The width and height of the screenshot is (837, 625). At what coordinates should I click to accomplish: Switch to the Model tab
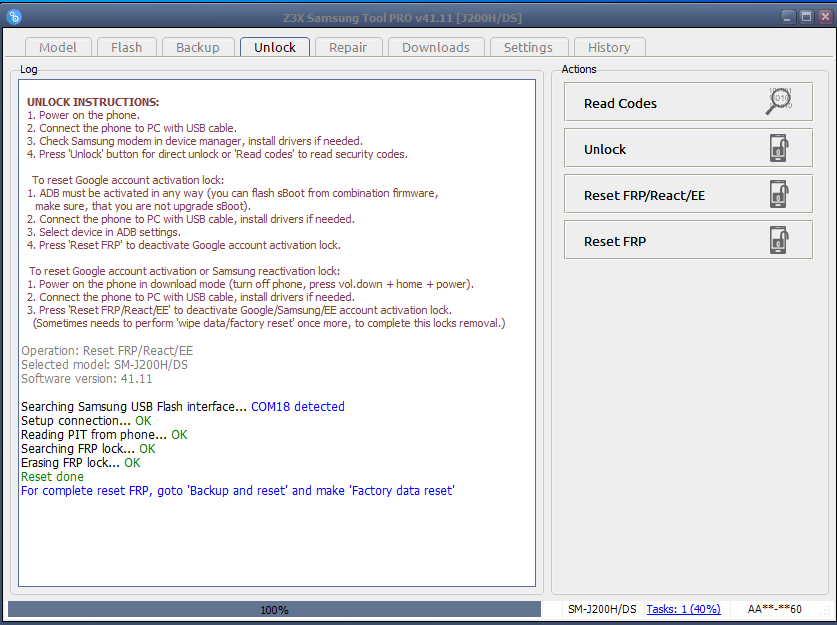click(x=58, y=48)
